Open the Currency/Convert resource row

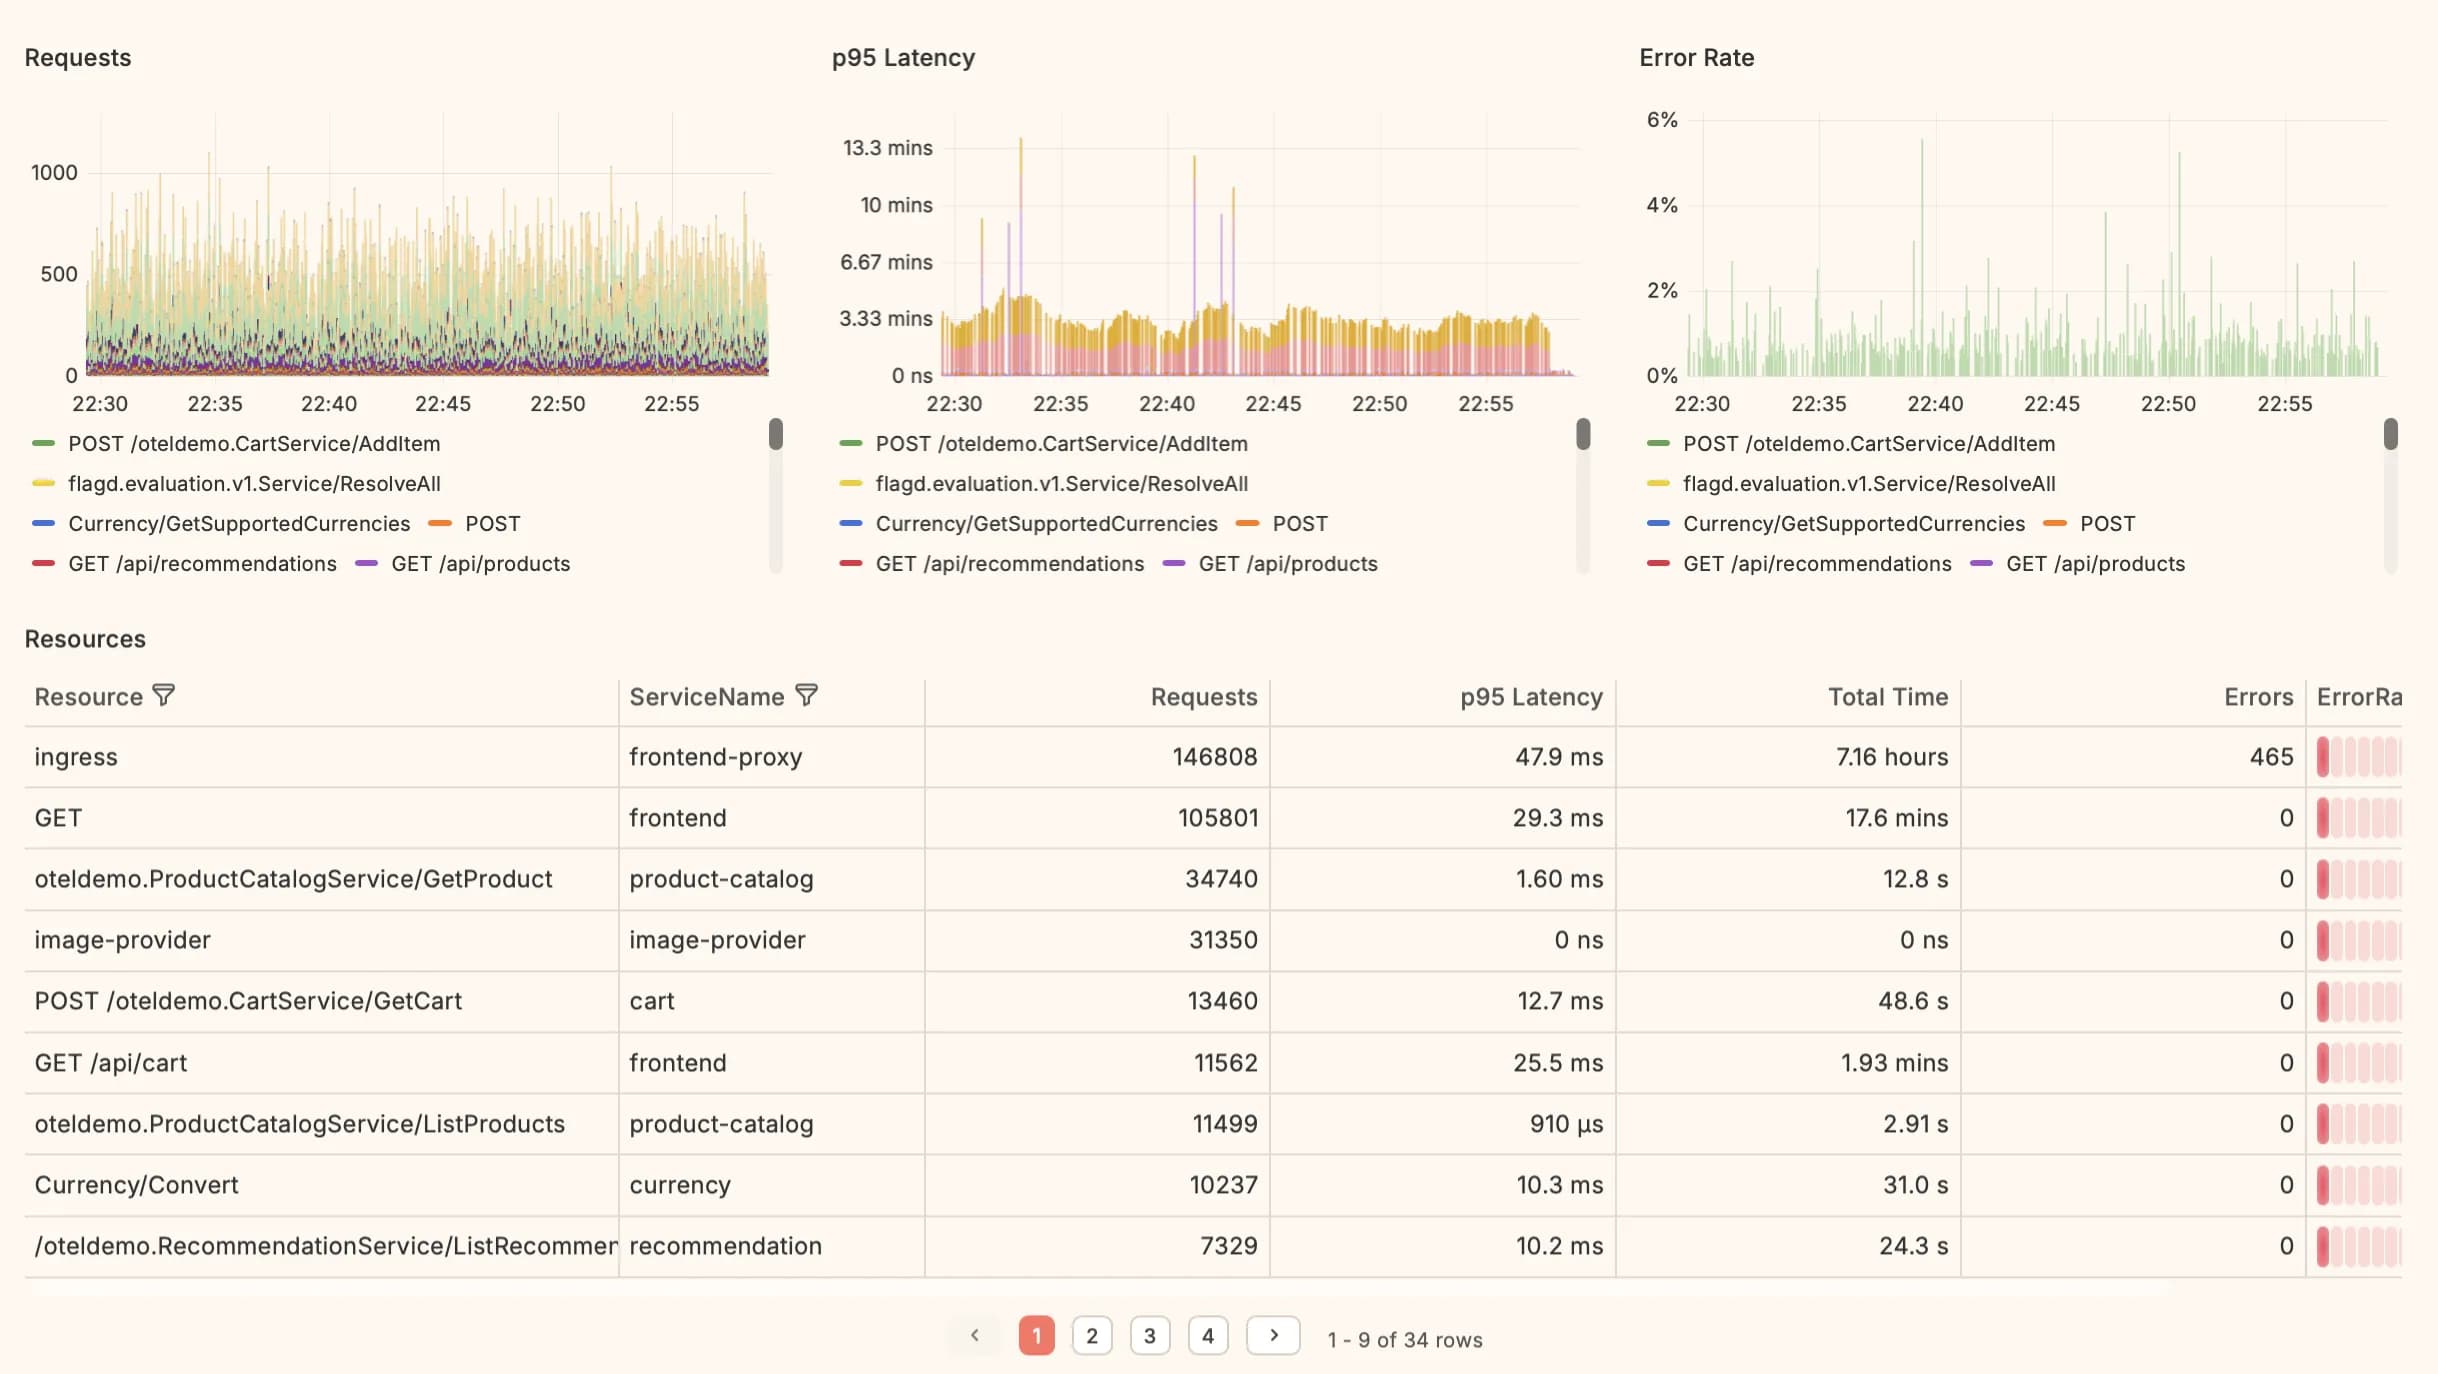tap(136, 1185)
